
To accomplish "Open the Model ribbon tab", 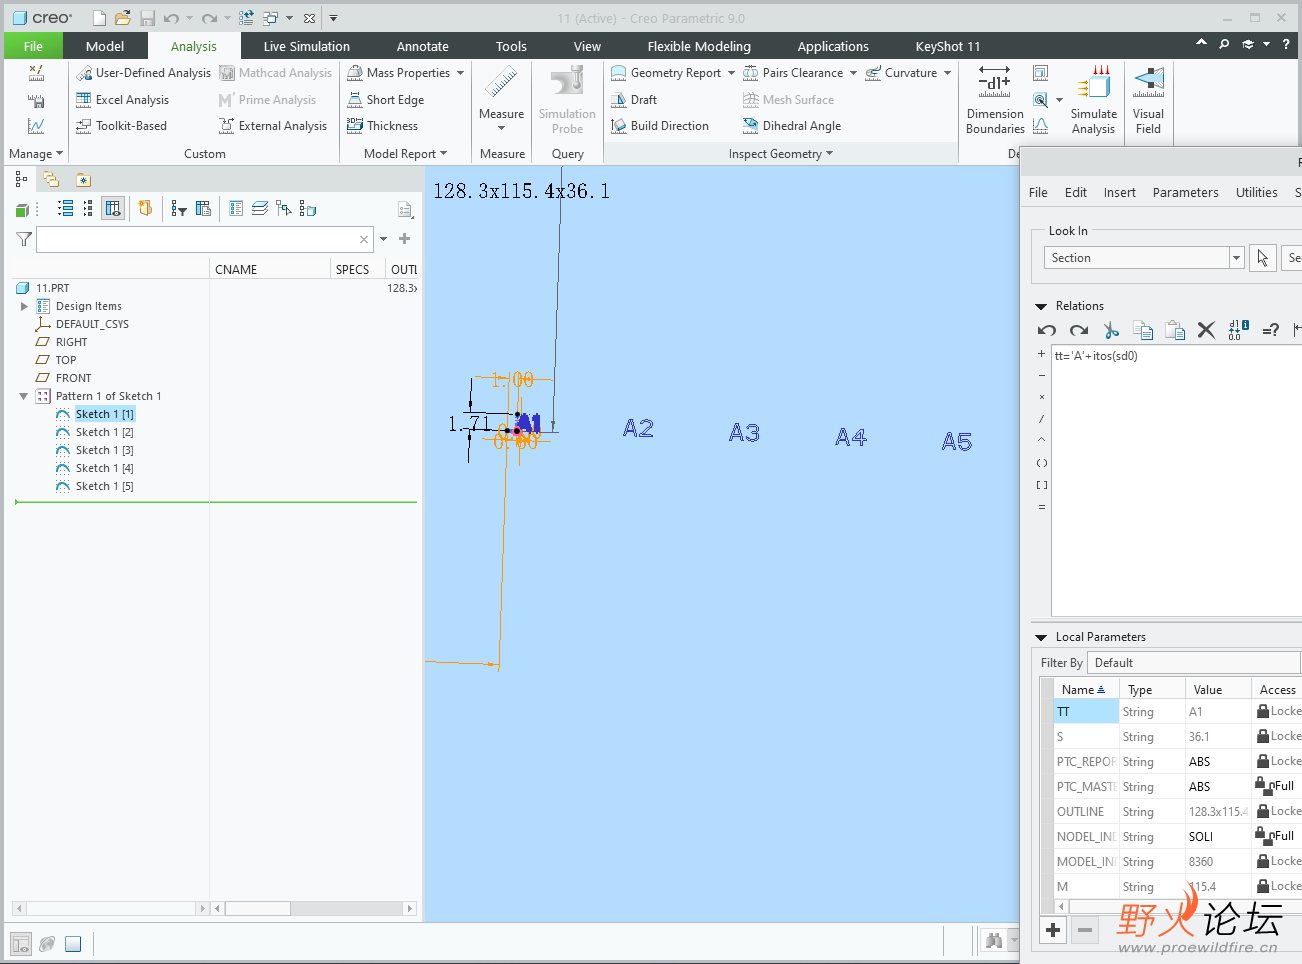I will pos(105,46).
